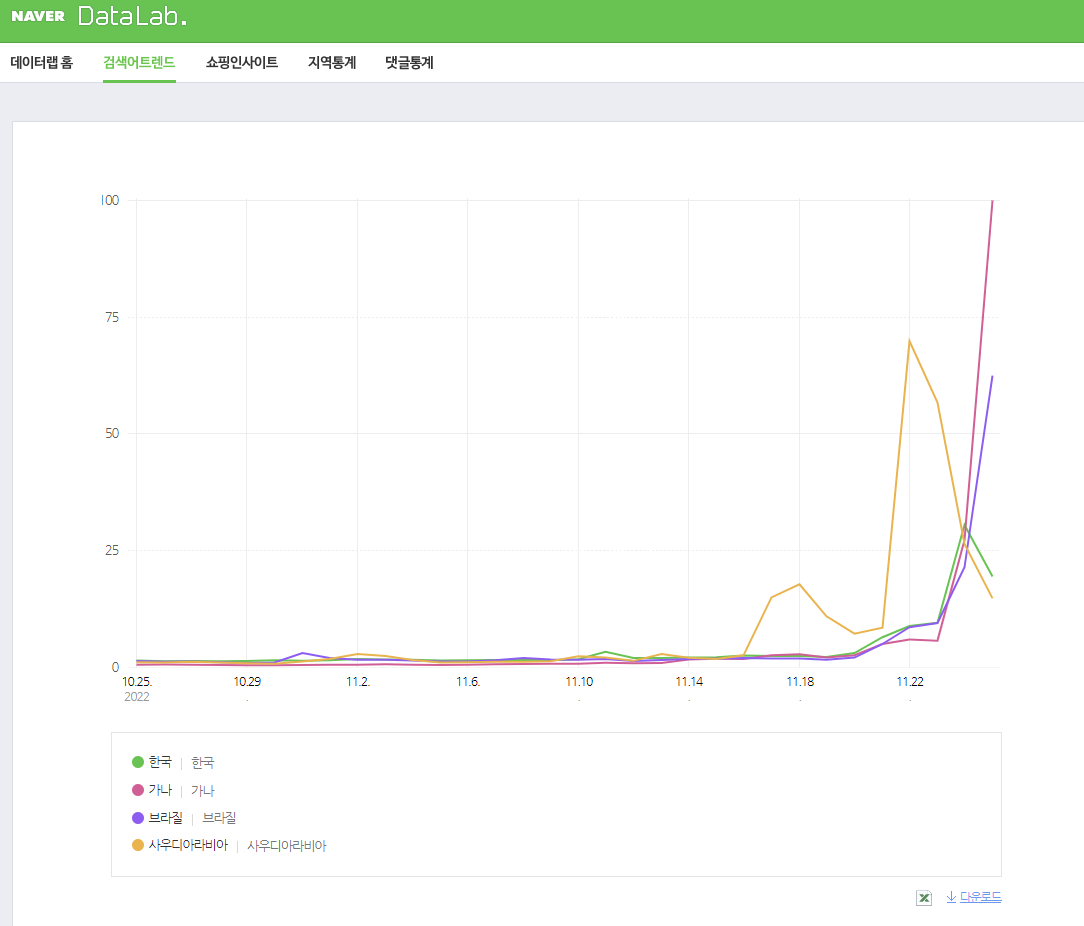Viewport: 1084px width, 926px height.
Task: Select the 검색어트렌드 tab
Action: coord(139,62)
